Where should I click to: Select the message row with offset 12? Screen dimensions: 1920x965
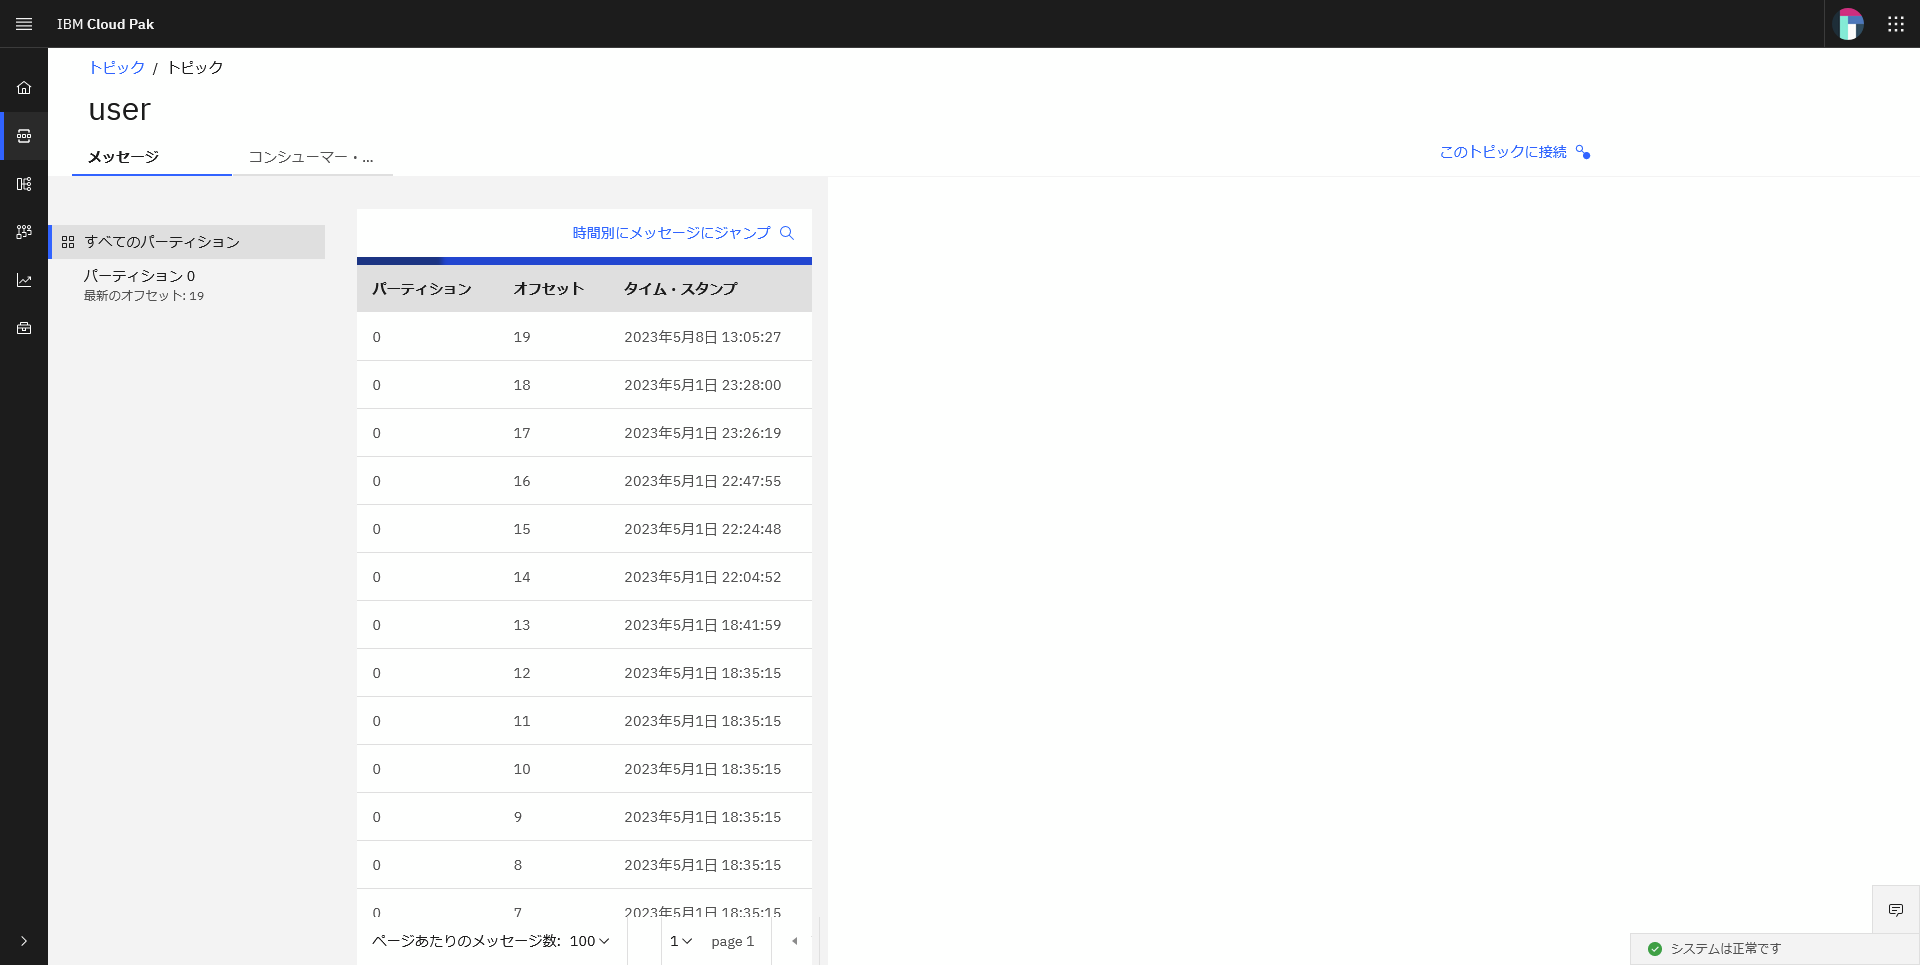584,673
